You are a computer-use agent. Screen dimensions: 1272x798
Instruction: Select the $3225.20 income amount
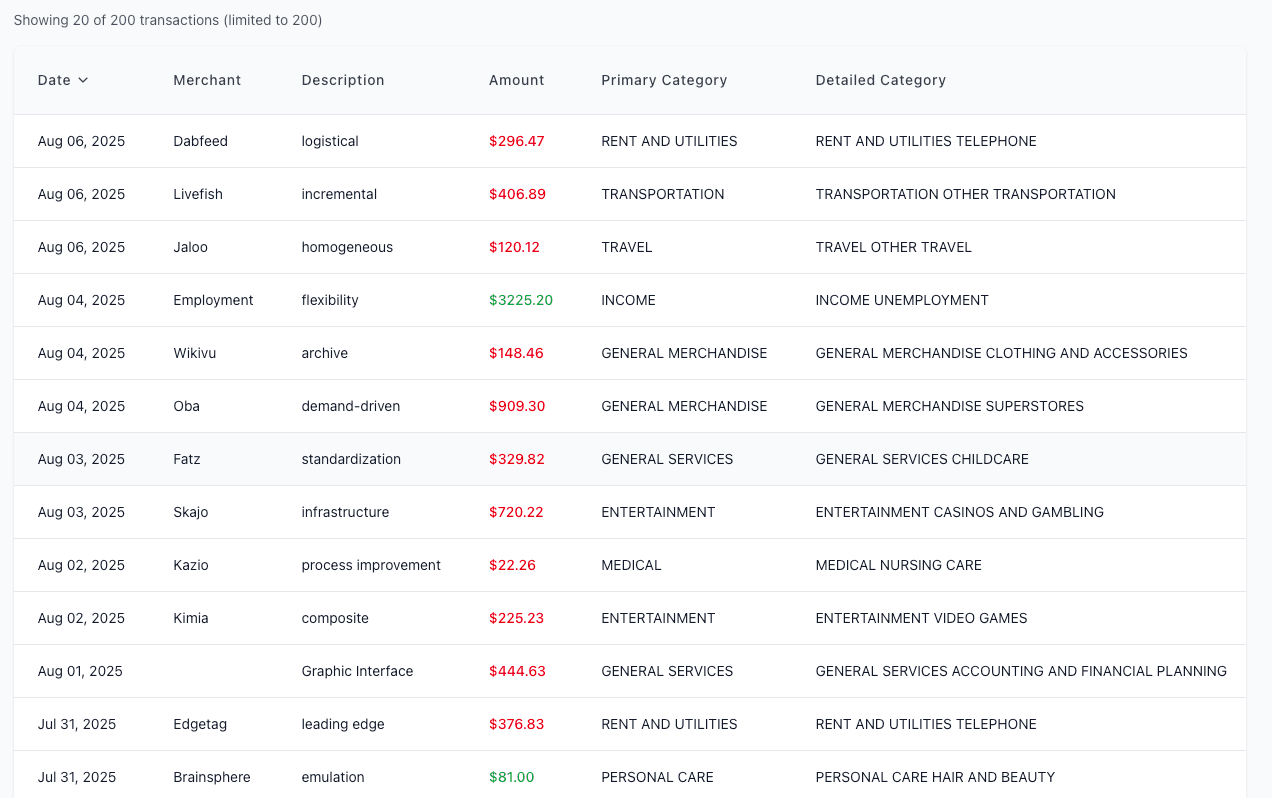coord(520,300)
